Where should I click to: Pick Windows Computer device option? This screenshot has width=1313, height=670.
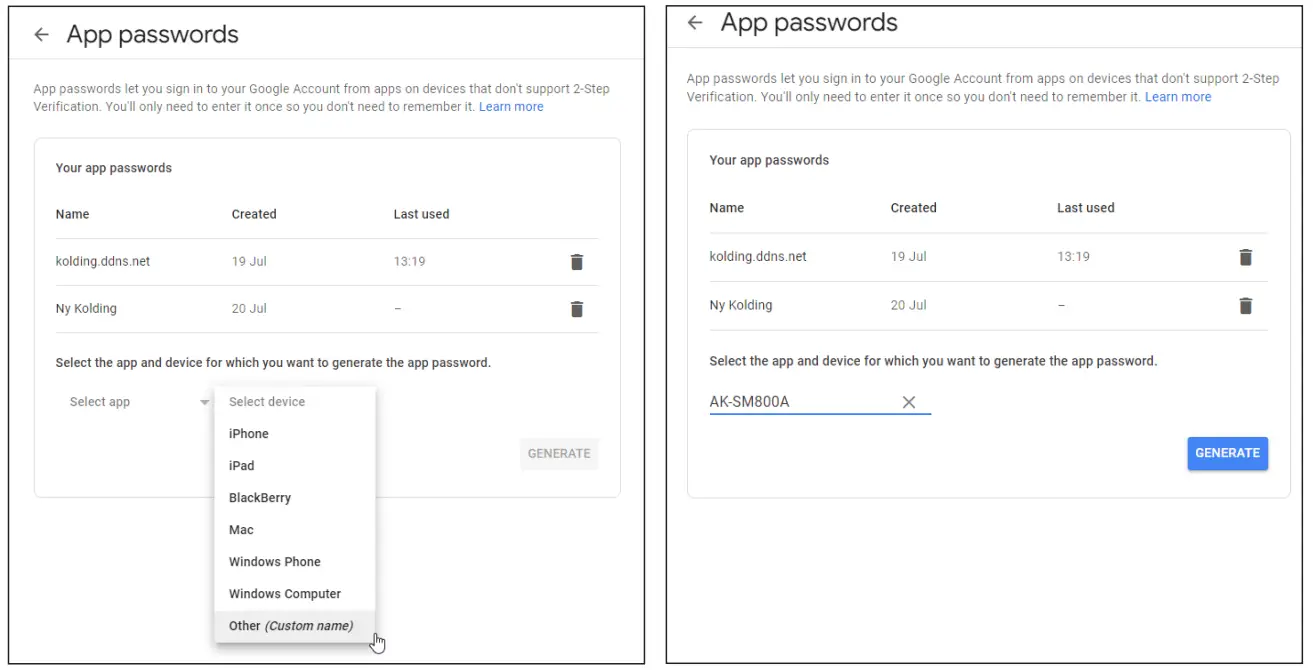point(285,594)
